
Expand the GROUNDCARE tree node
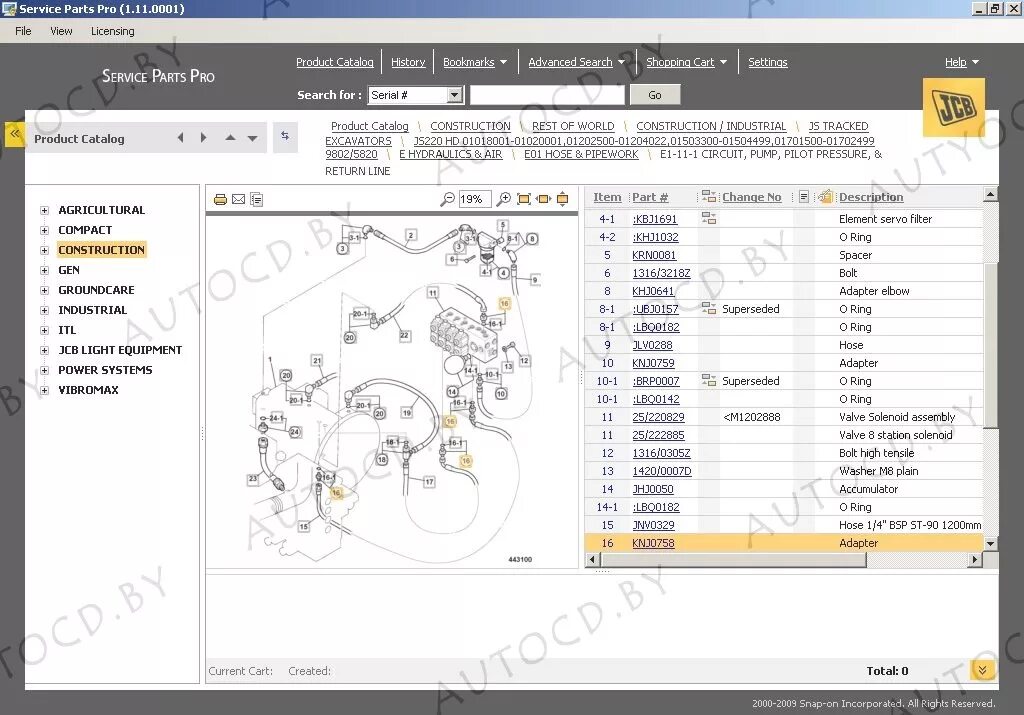(44, 291)
